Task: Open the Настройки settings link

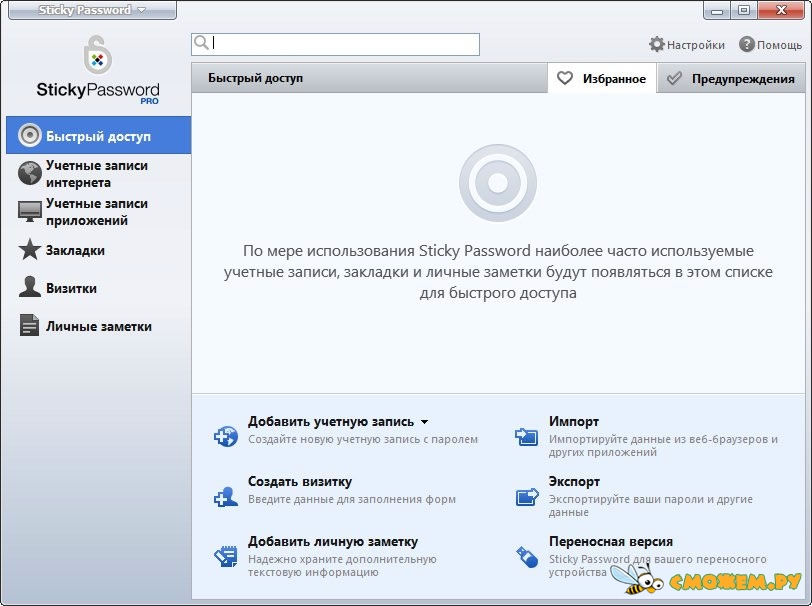Action: [695, 45]
